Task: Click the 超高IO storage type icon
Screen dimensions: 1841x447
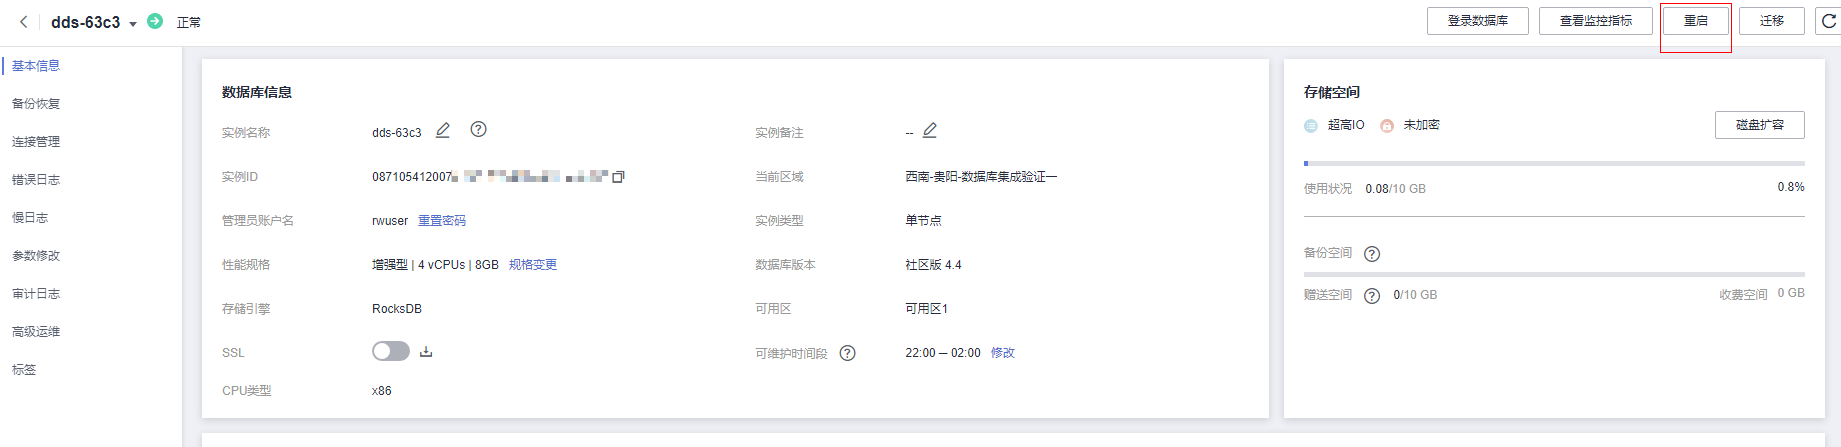Action: click(x=1311, y=125)
